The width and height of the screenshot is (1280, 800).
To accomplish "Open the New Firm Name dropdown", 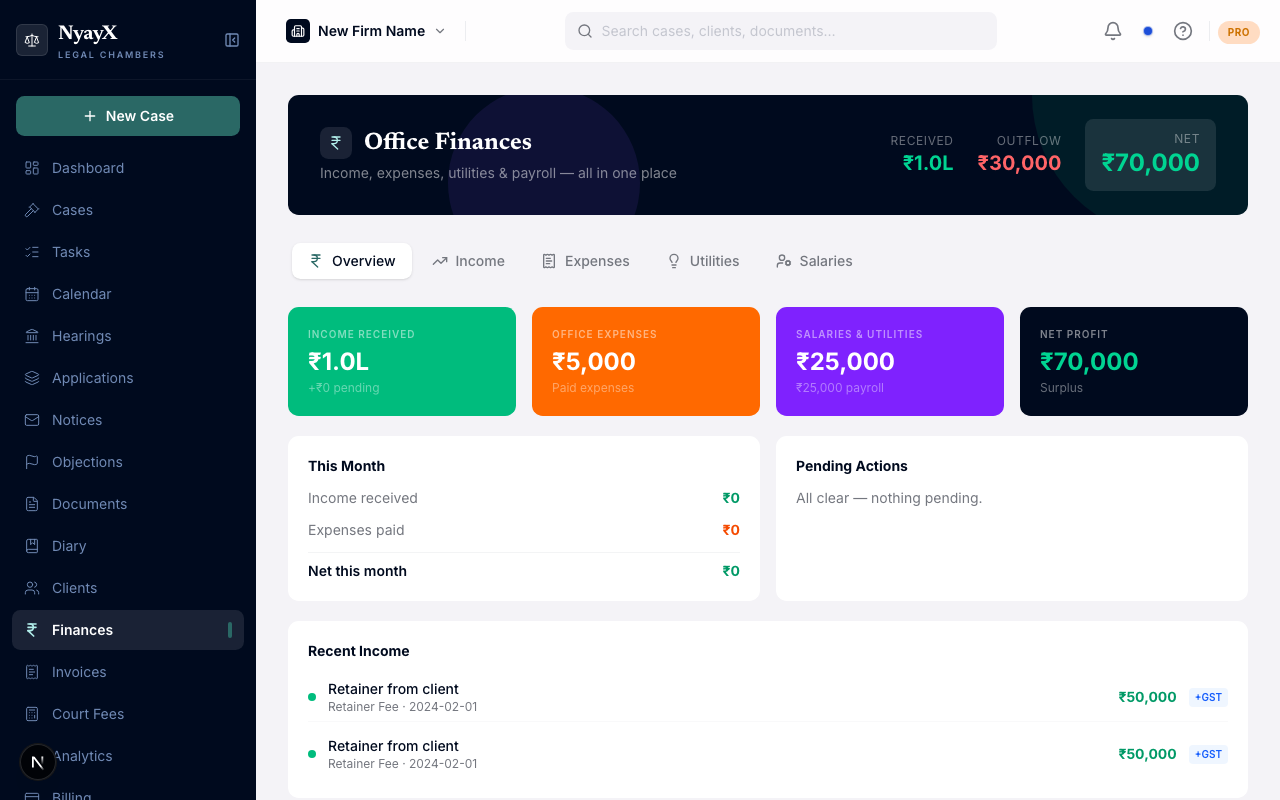I will 370,31.
